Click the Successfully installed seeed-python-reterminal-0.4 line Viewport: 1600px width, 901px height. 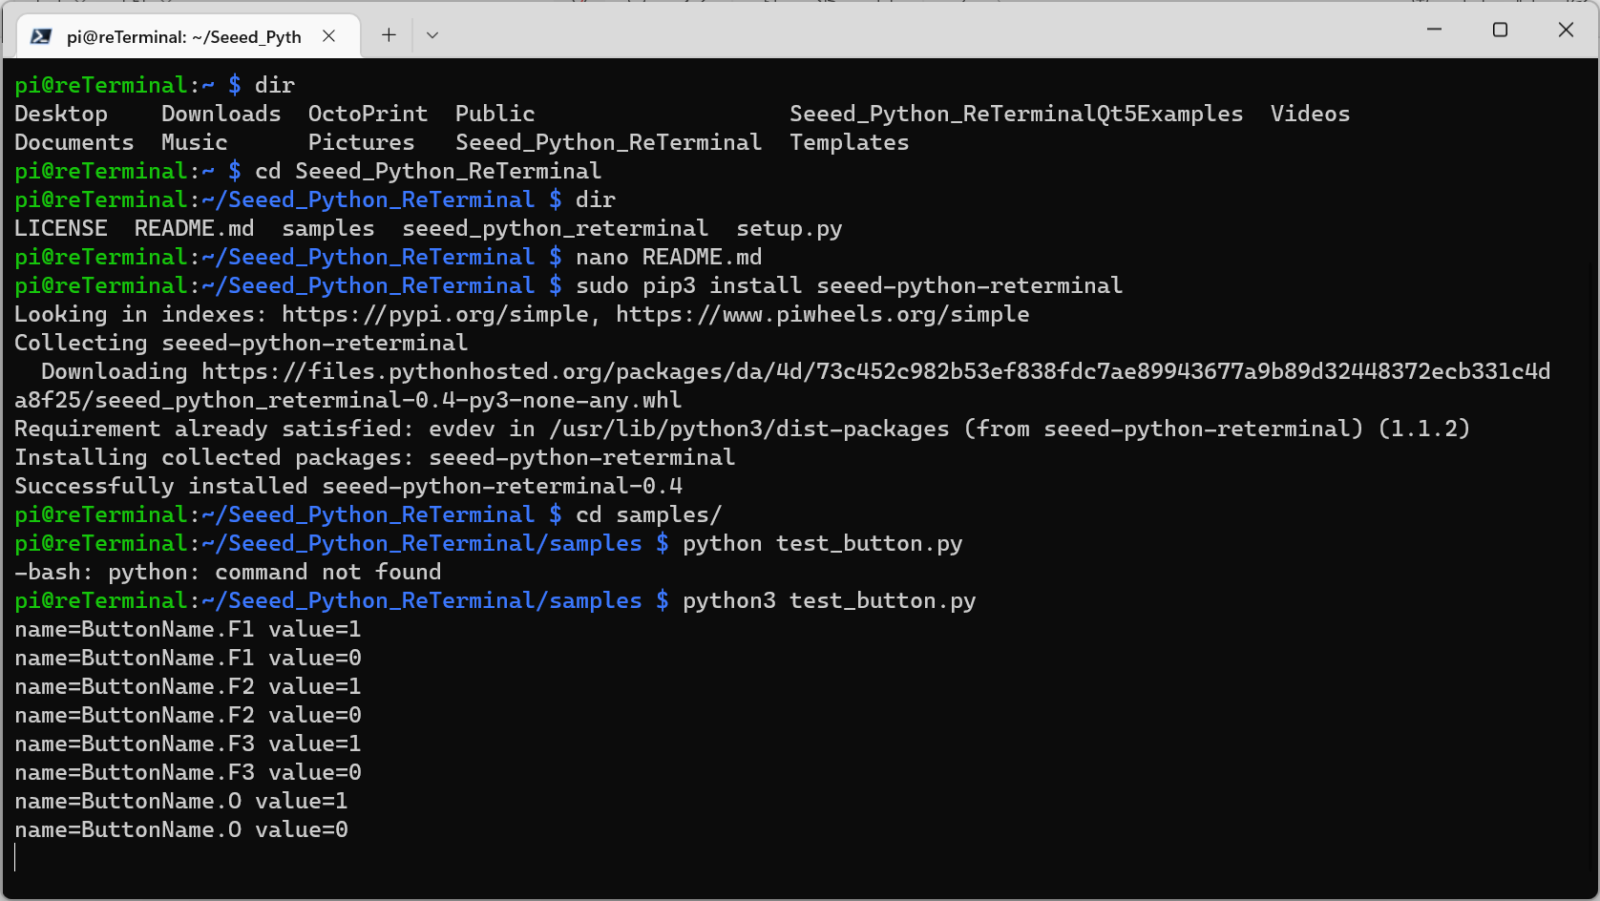pos(348,485)
